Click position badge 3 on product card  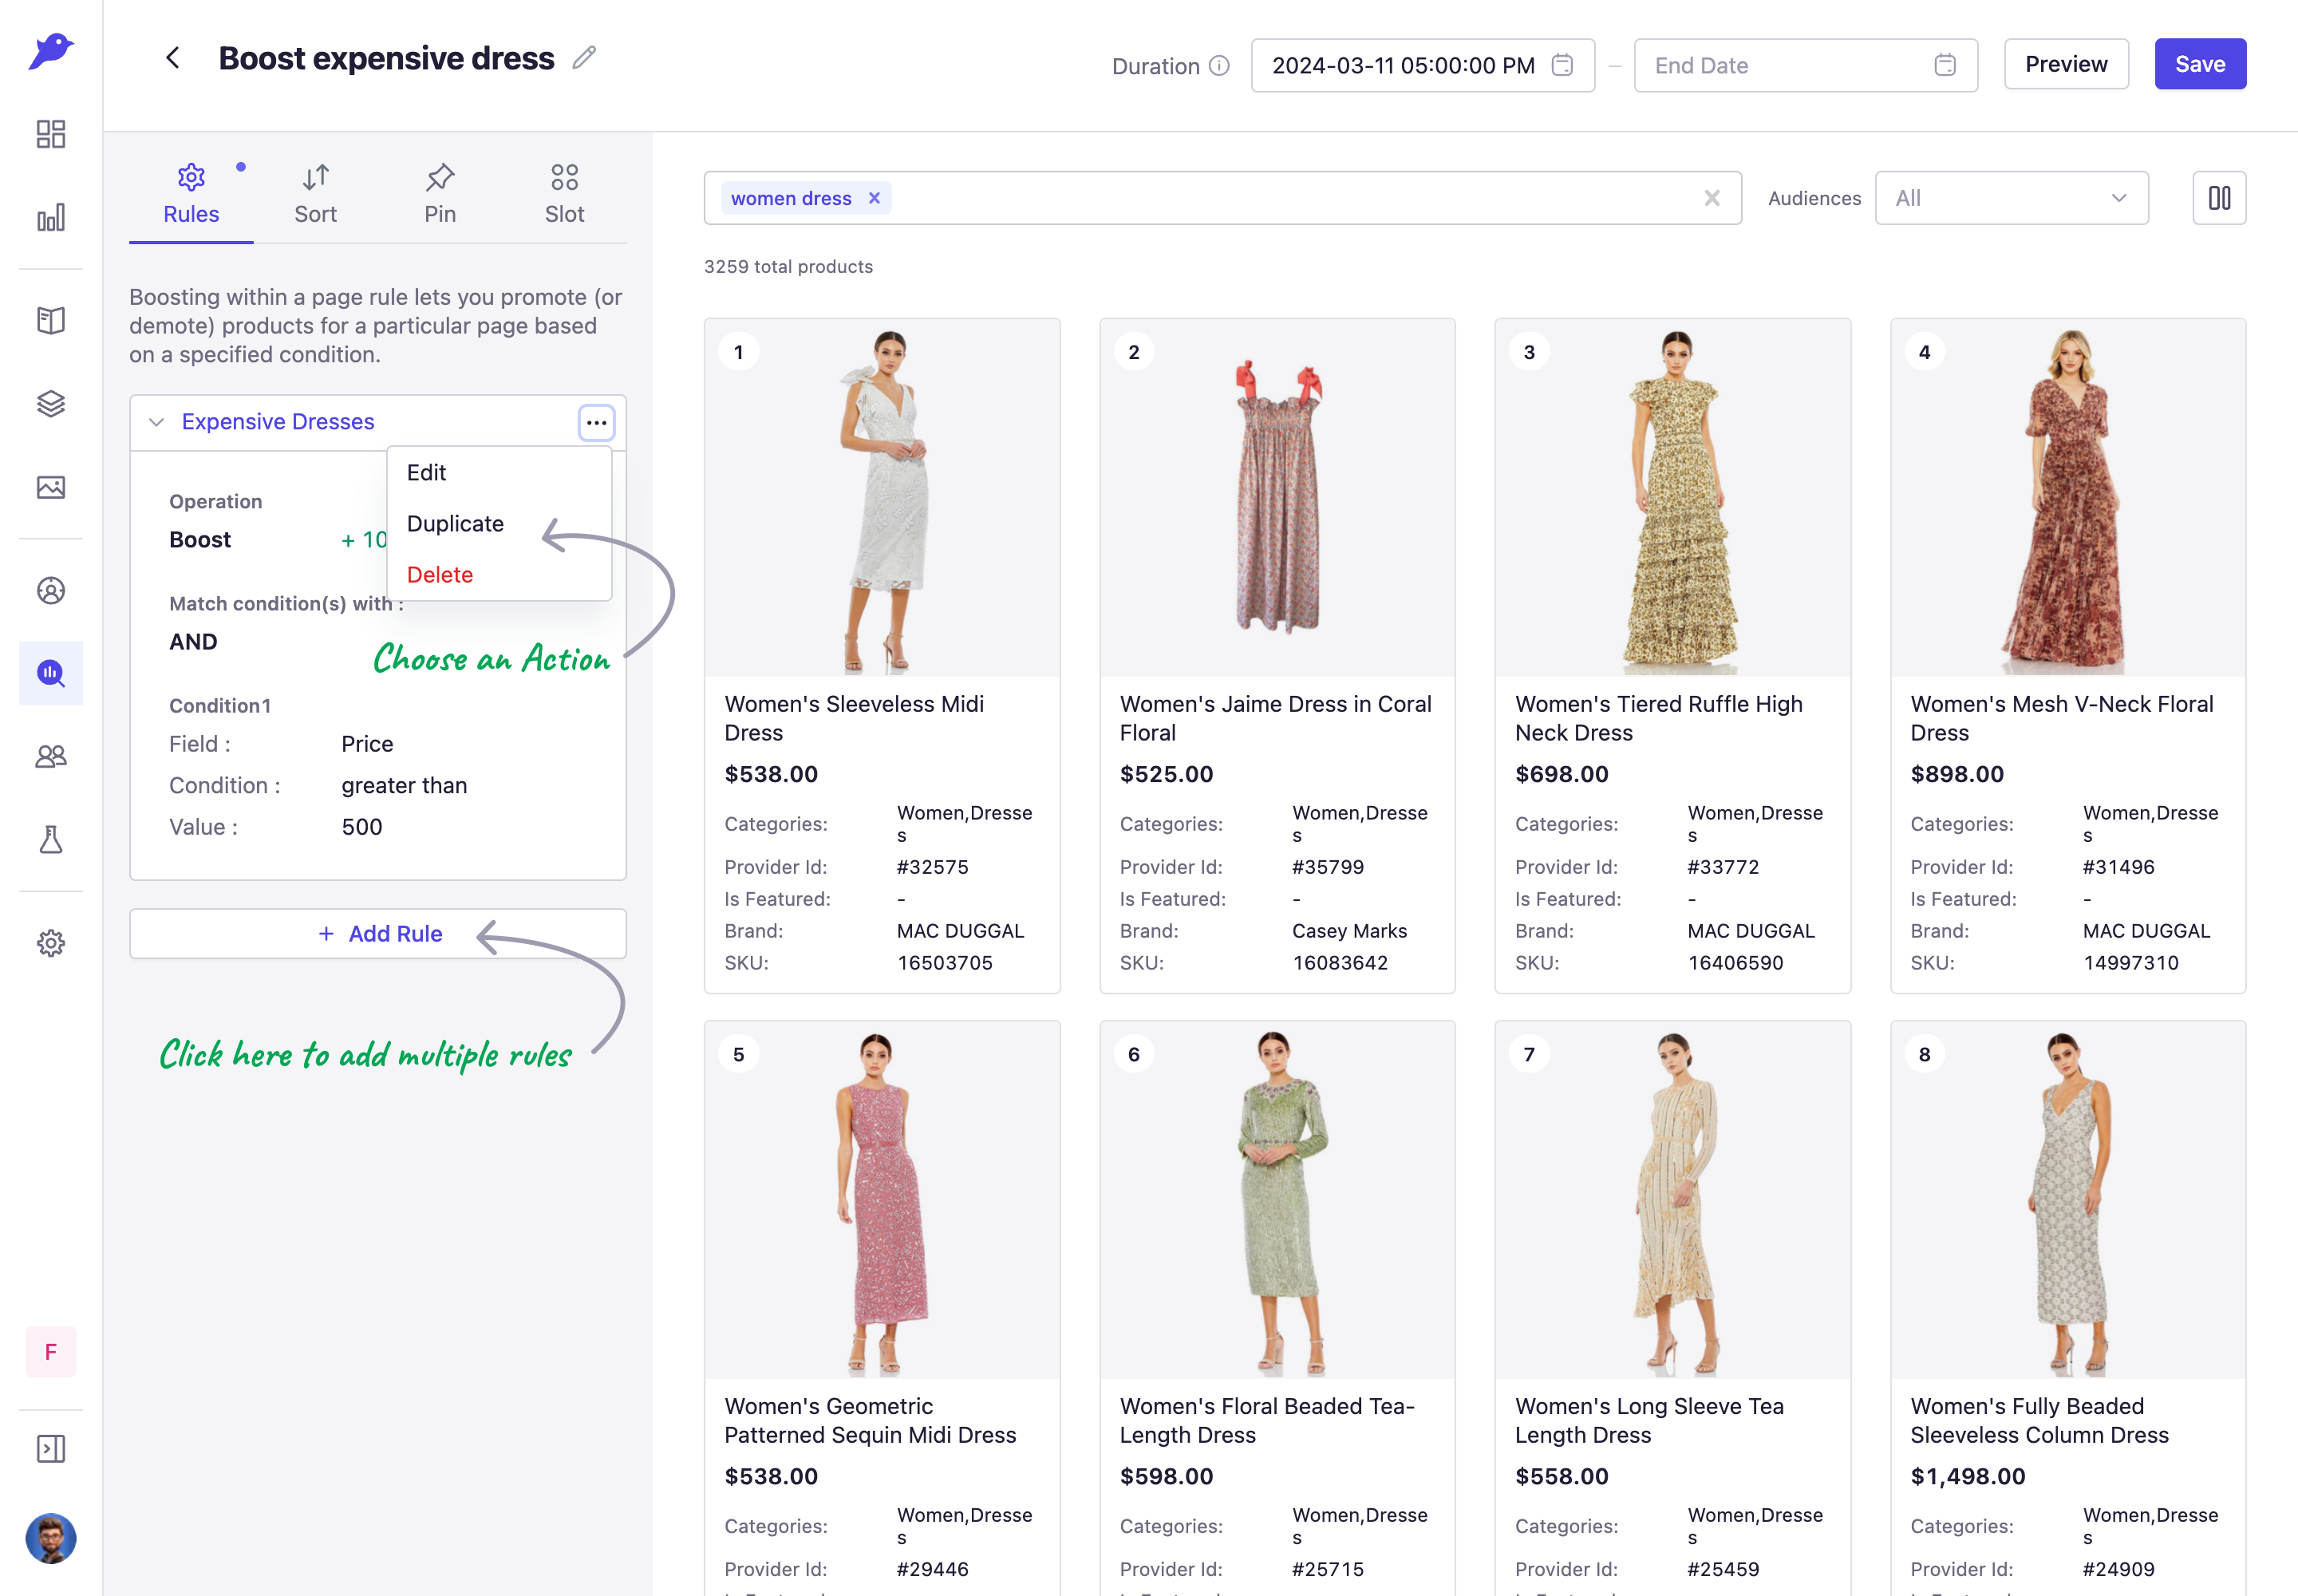1529,352
